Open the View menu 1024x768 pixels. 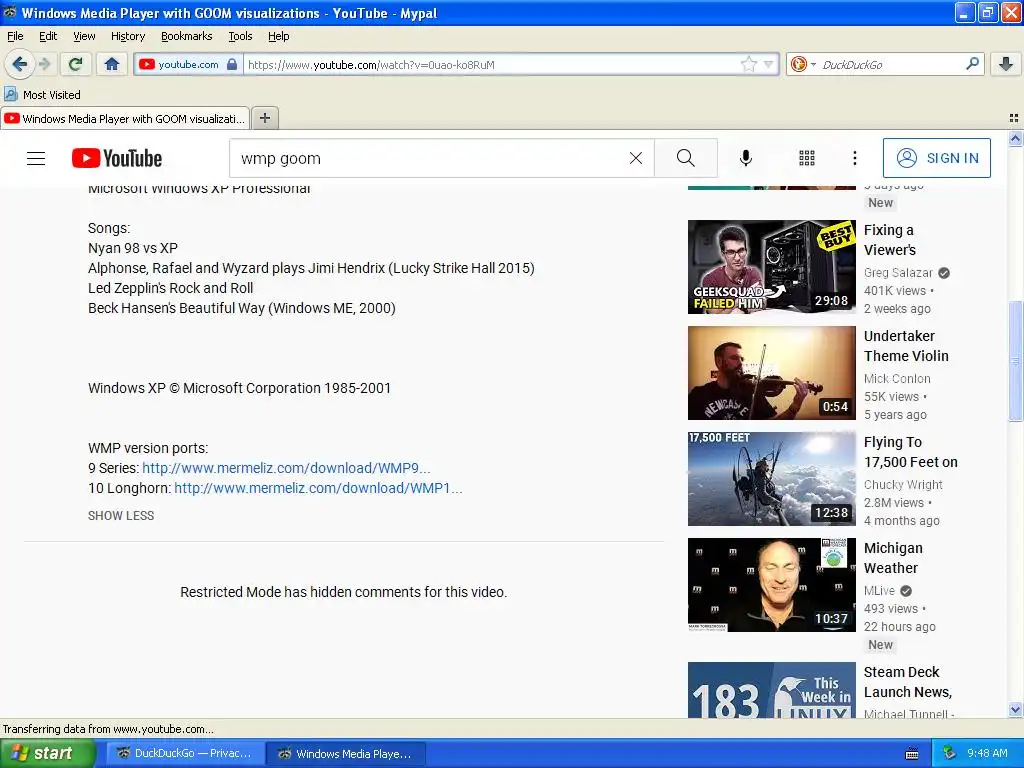[x=84, y=36]
